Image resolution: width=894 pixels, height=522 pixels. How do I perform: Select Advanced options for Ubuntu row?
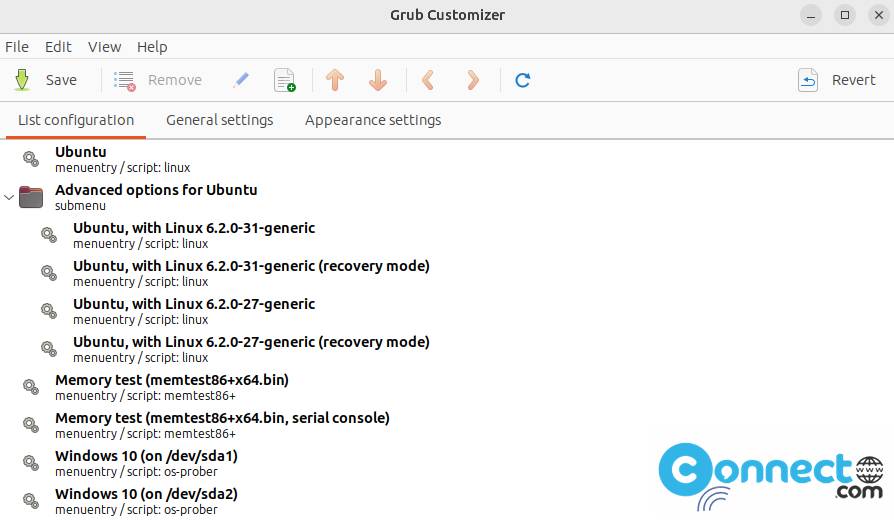447,197
